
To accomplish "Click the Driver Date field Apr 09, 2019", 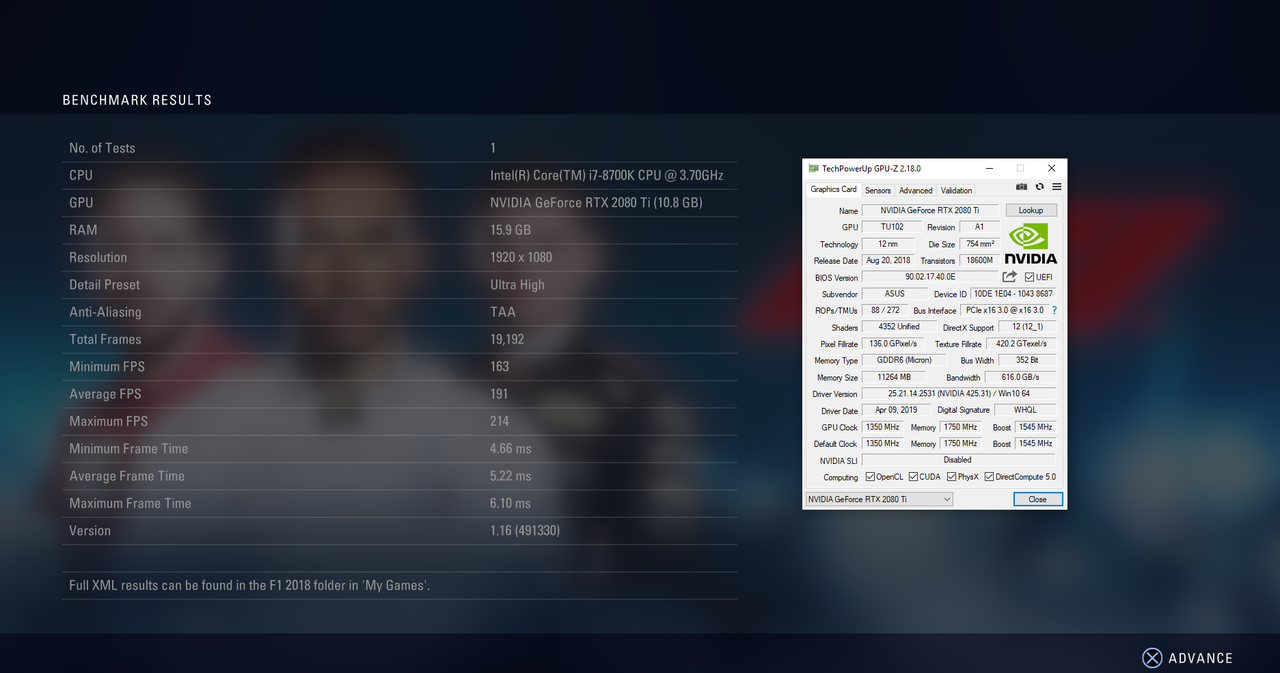I will coord(896,410).
